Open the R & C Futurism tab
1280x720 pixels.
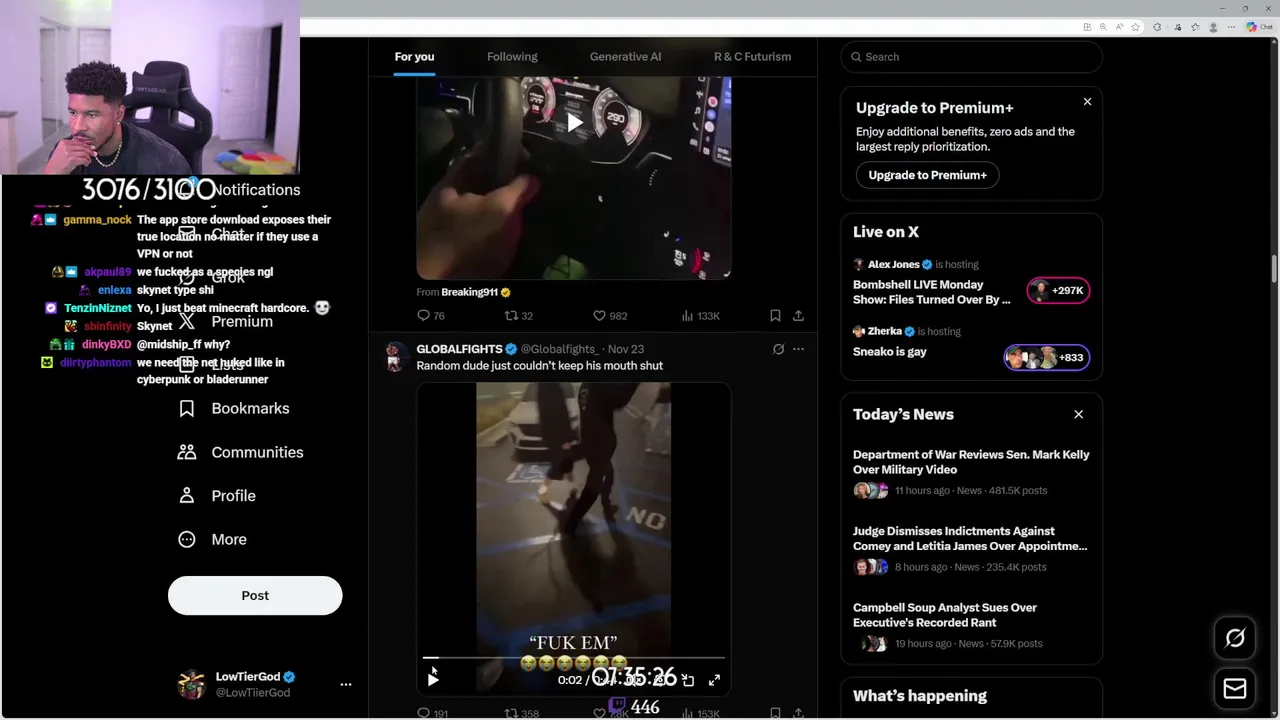tap(752, 57)
